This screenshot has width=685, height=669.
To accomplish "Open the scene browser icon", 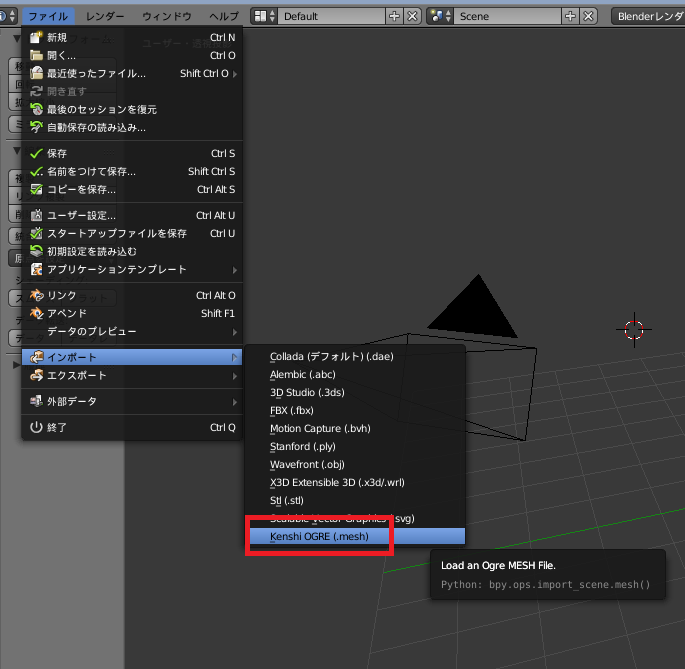I will [440, 17].
